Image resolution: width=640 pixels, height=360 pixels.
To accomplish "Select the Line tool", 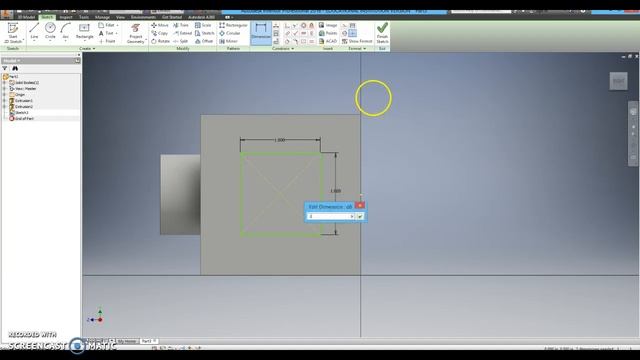I will [x=34, y=31].
